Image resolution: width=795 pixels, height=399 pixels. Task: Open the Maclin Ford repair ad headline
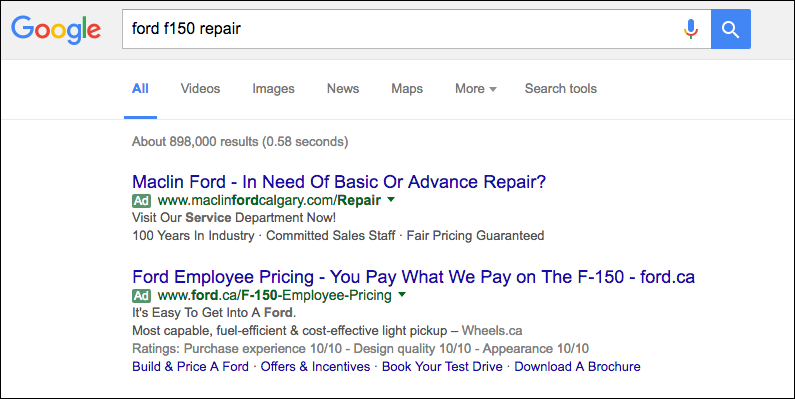point(339,182)
